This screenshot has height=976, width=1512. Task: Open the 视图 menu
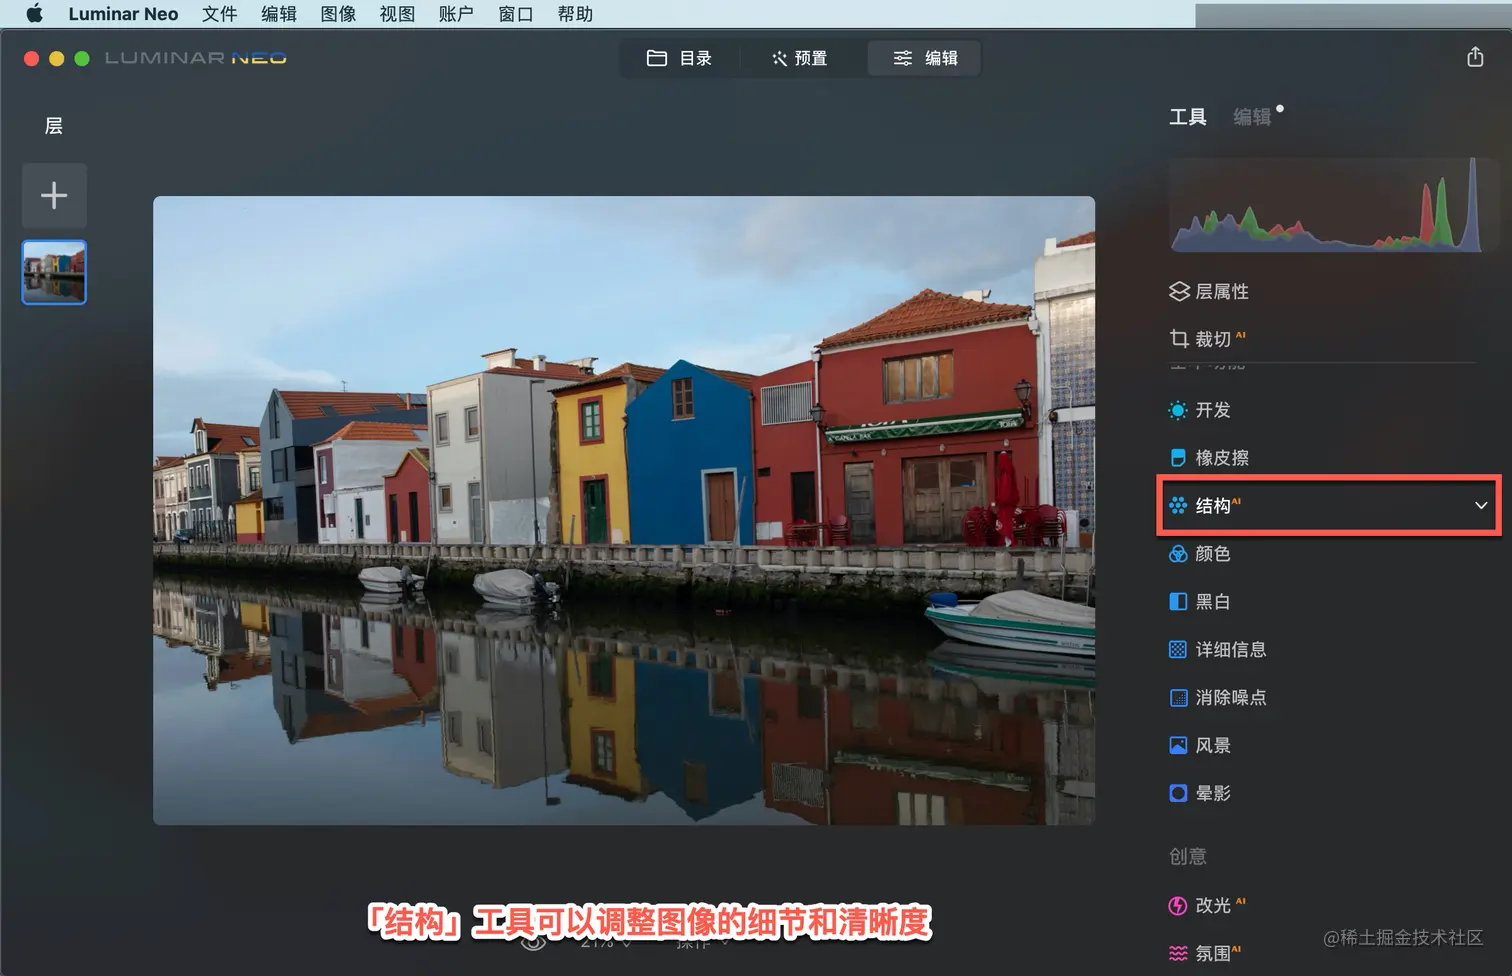tap(397, 14)
